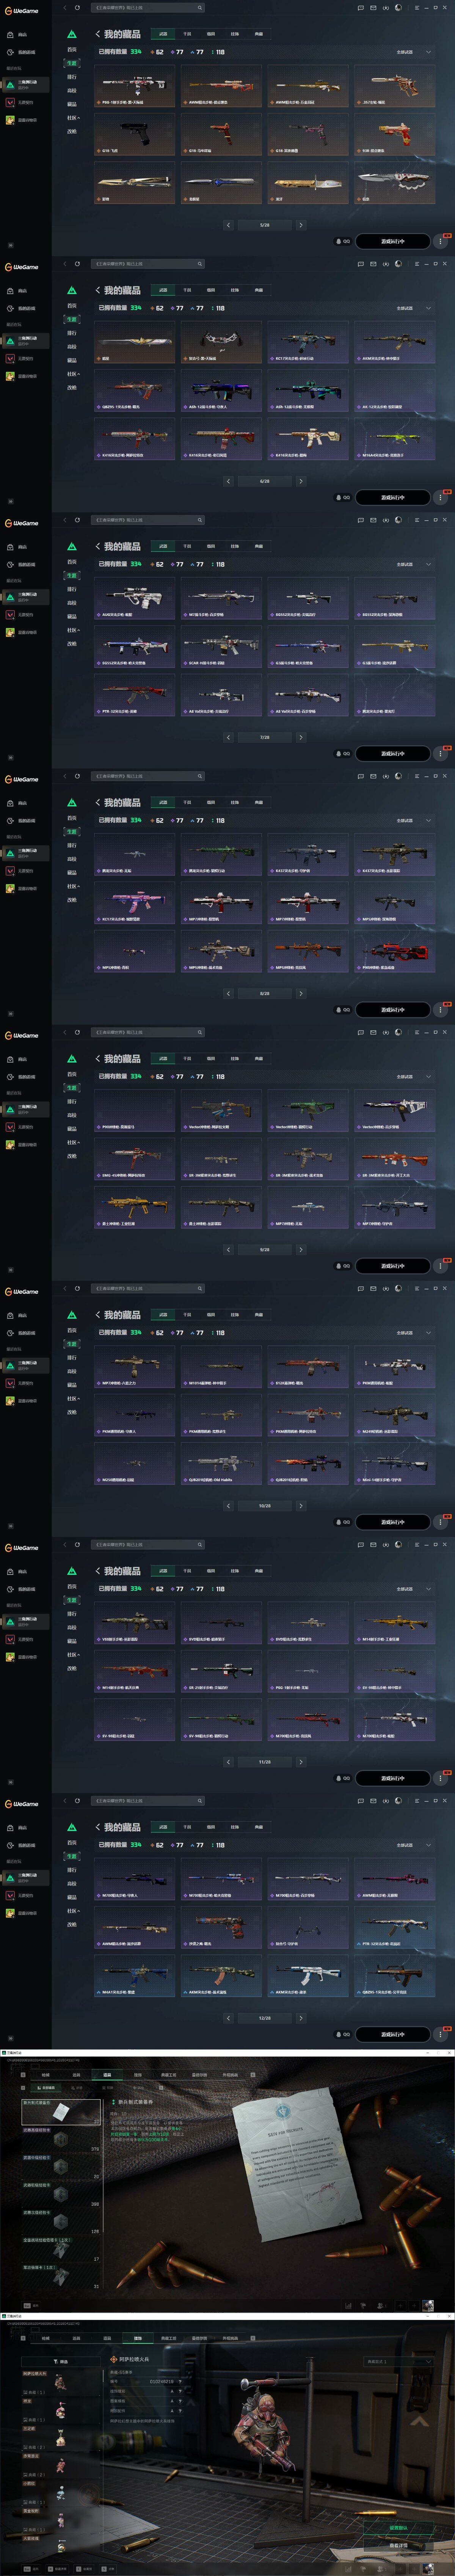This screenshot has width=455, height=2576.
Task: Select the highlighted 武器 tab on the 9/28 page
Action: [x=163, y=1058]
